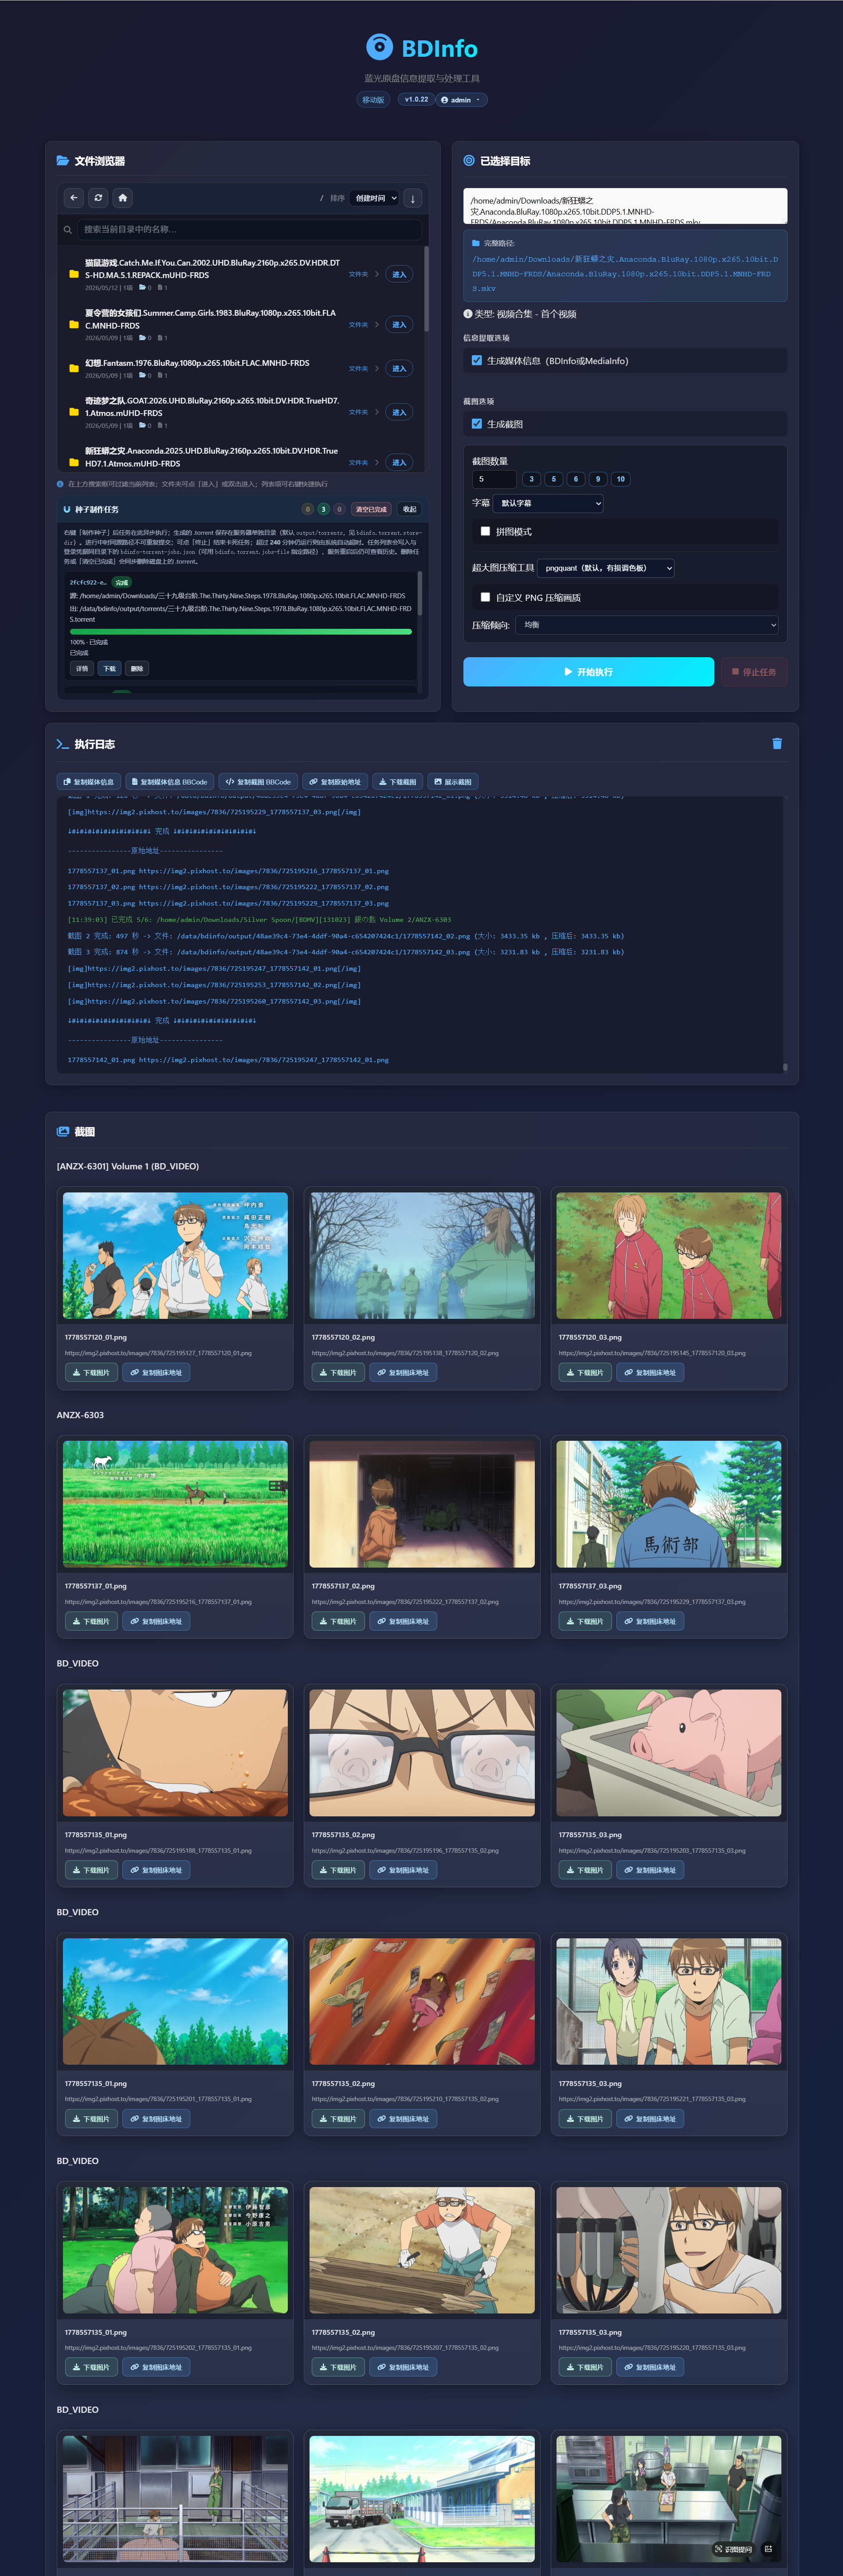This screenshot has width=843, height=2576.
Task: Select 复制截图 BBCode log action
Action: 259,782
